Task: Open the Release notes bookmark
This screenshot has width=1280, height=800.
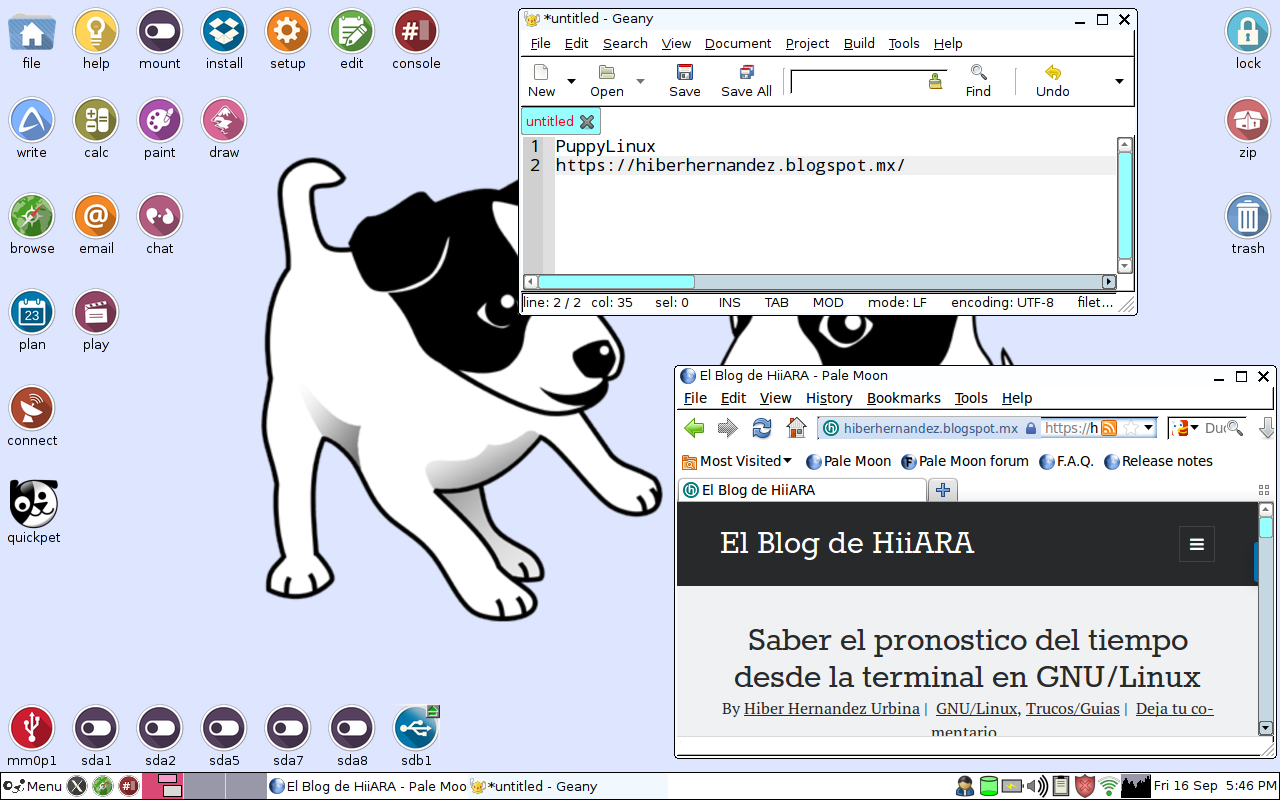Action: coord(1158,461)
